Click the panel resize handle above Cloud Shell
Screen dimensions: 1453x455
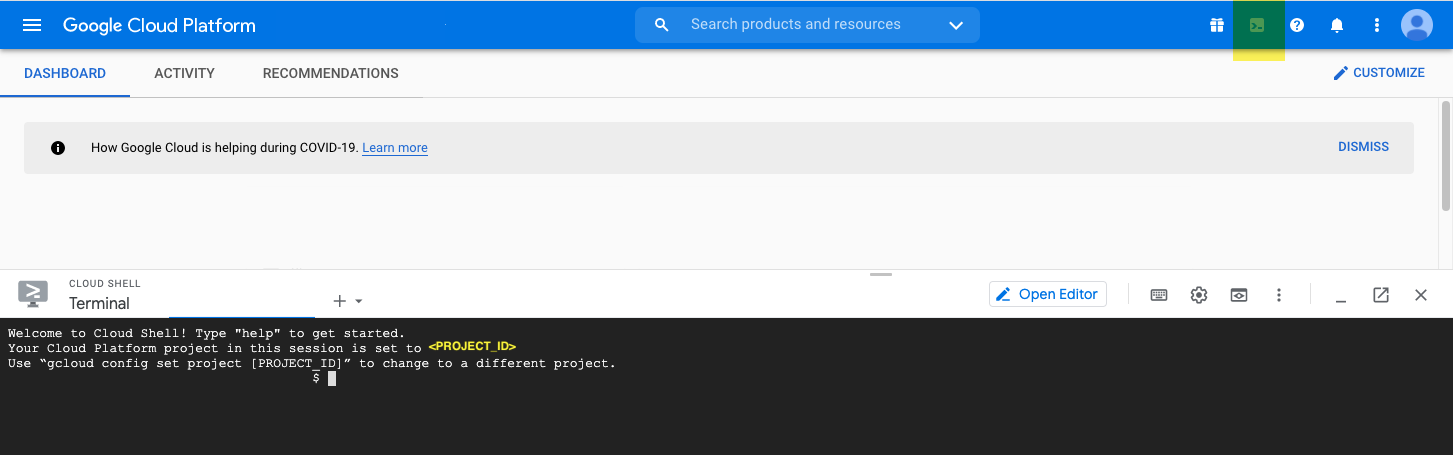tap(880, 274)
